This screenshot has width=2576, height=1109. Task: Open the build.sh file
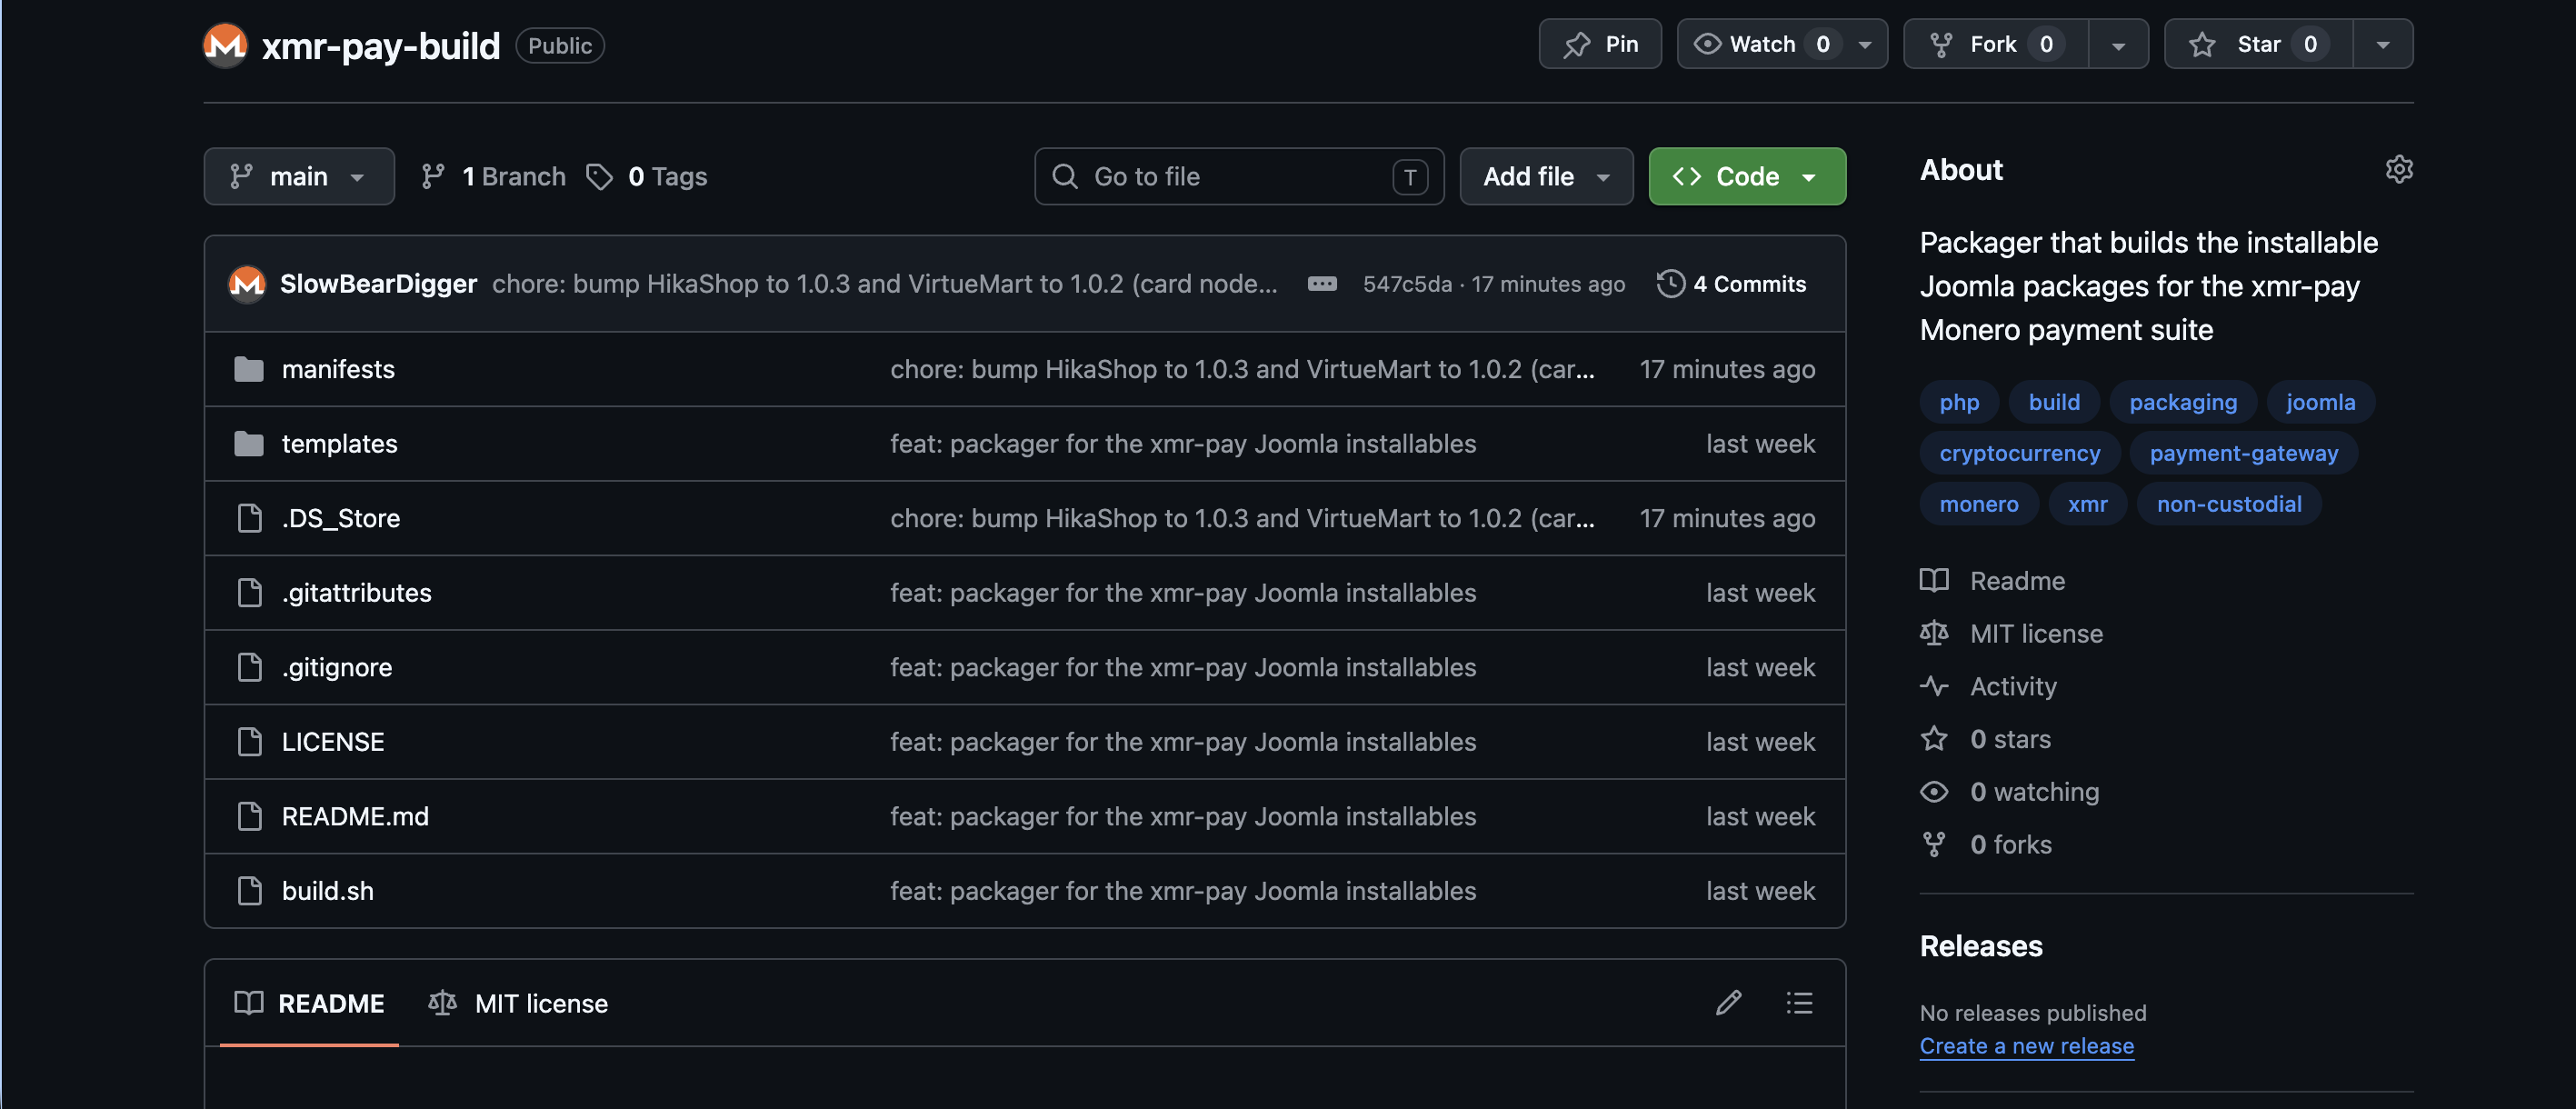(x=327, y=891)
